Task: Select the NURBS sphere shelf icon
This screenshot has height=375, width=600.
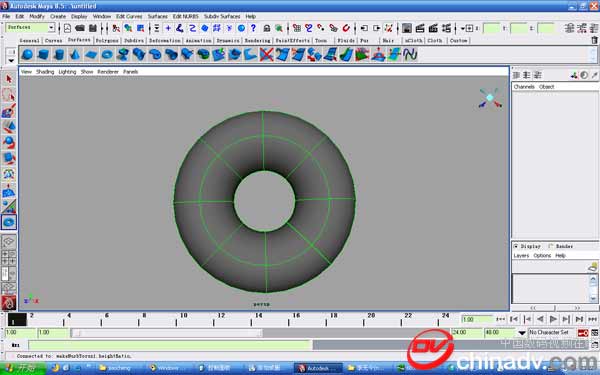Action: (27, 54)
